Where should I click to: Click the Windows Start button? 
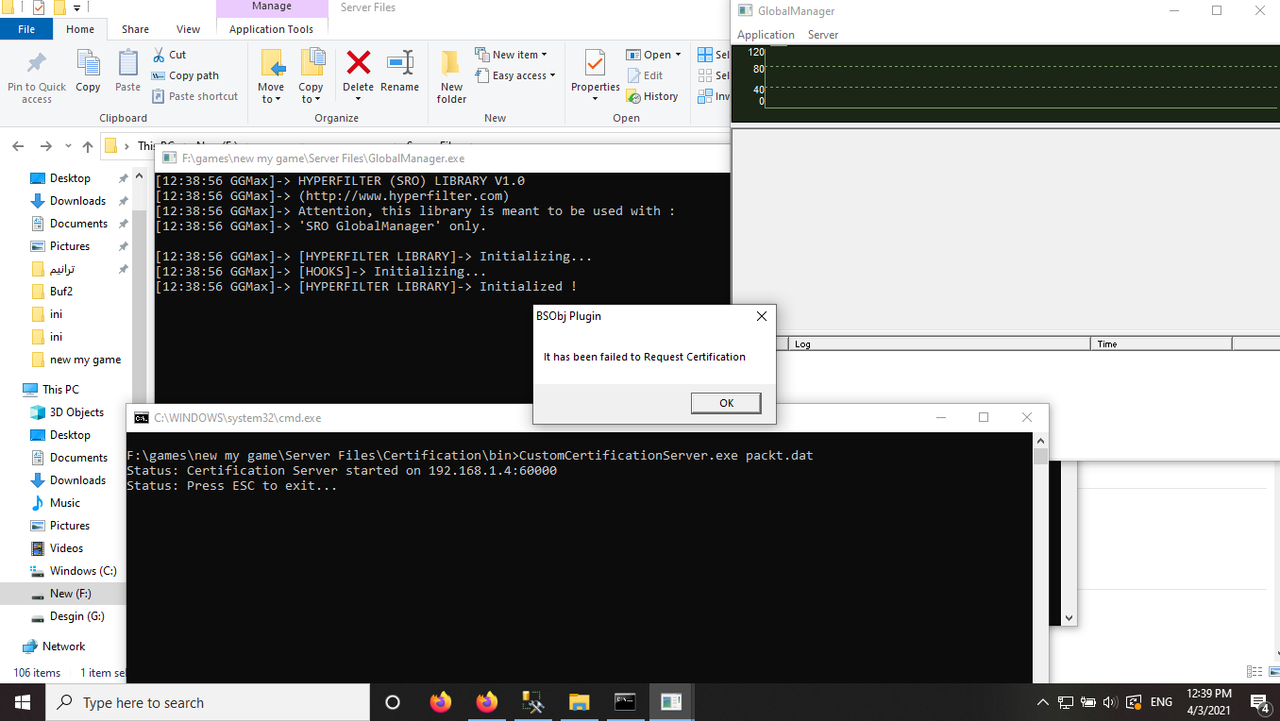(x=23, y=702)
